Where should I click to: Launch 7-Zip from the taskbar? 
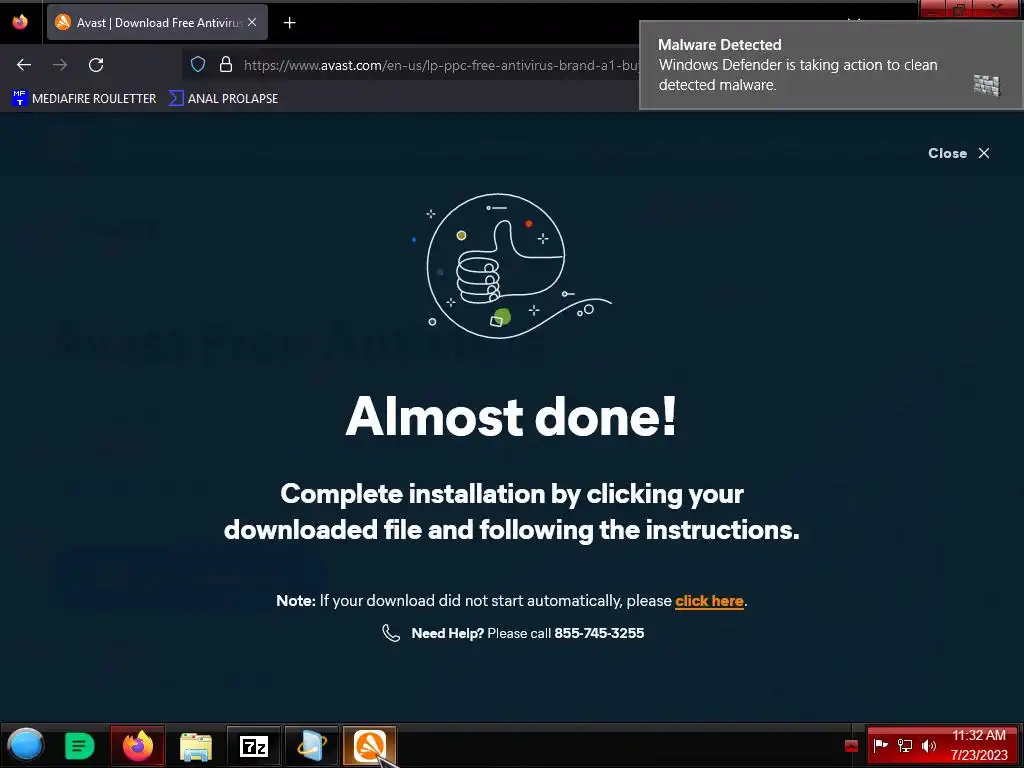pyautogui.click(x=254, y=746)
